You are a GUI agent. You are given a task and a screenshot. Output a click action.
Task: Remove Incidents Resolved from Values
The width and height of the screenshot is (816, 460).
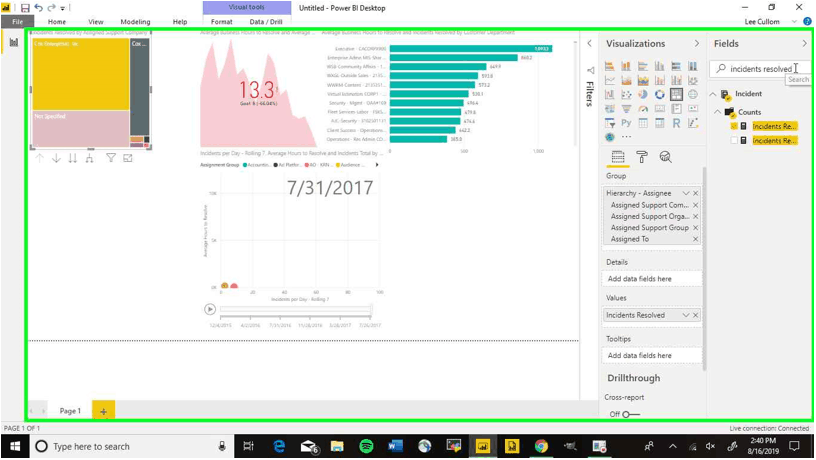pyautogui.click(x=696, y=315)
